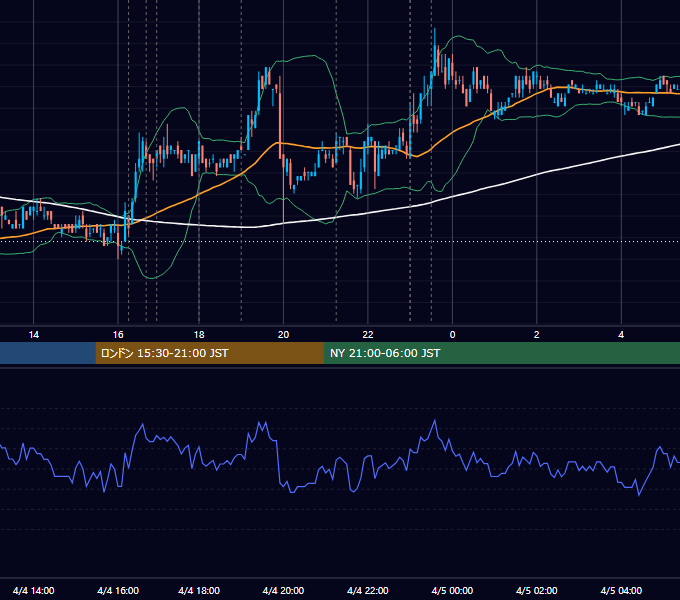Click the 4/4 16:00 date label
Image resolution: width=680 pixels, height=600 pixels.
pos(118,590)
